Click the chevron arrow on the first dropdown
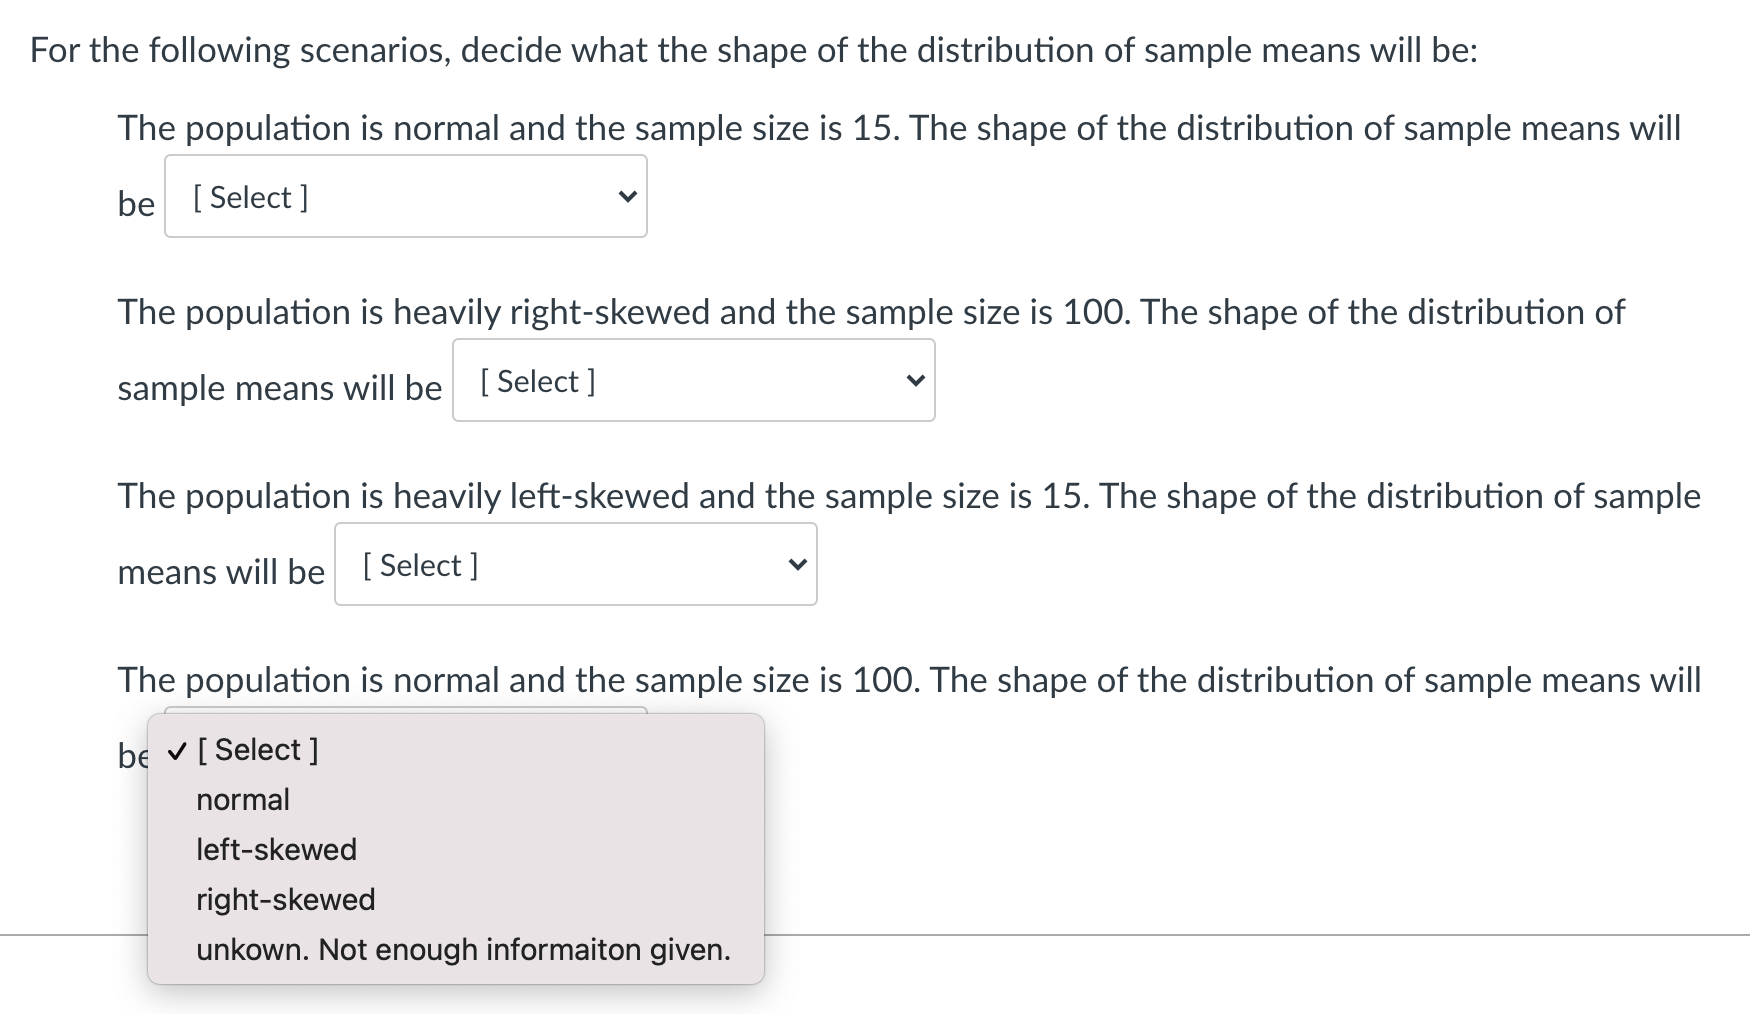The height and width of the screenshot is (1014, 1750). (x=626, y=196)
